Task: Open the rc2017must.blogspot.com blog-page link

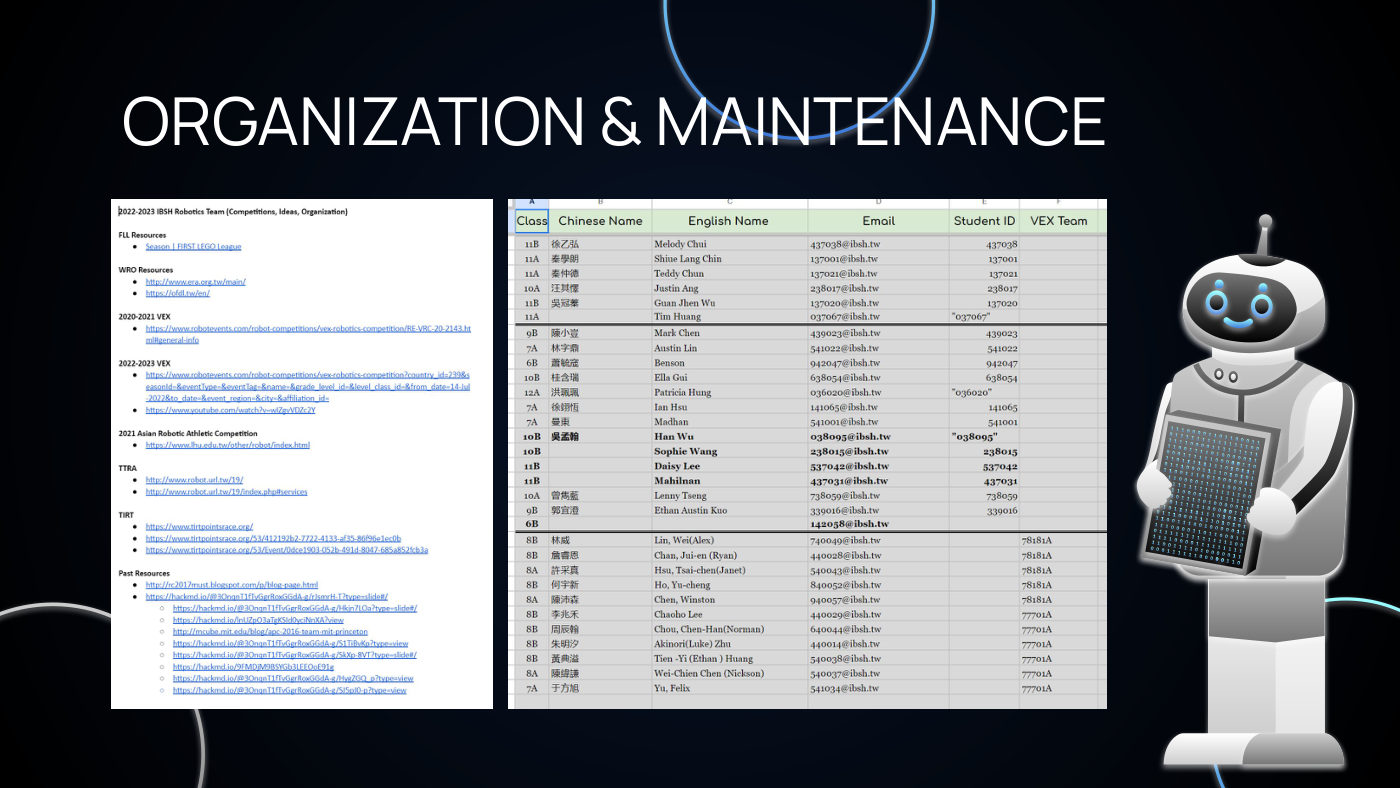Action: [x=231, y=584]
